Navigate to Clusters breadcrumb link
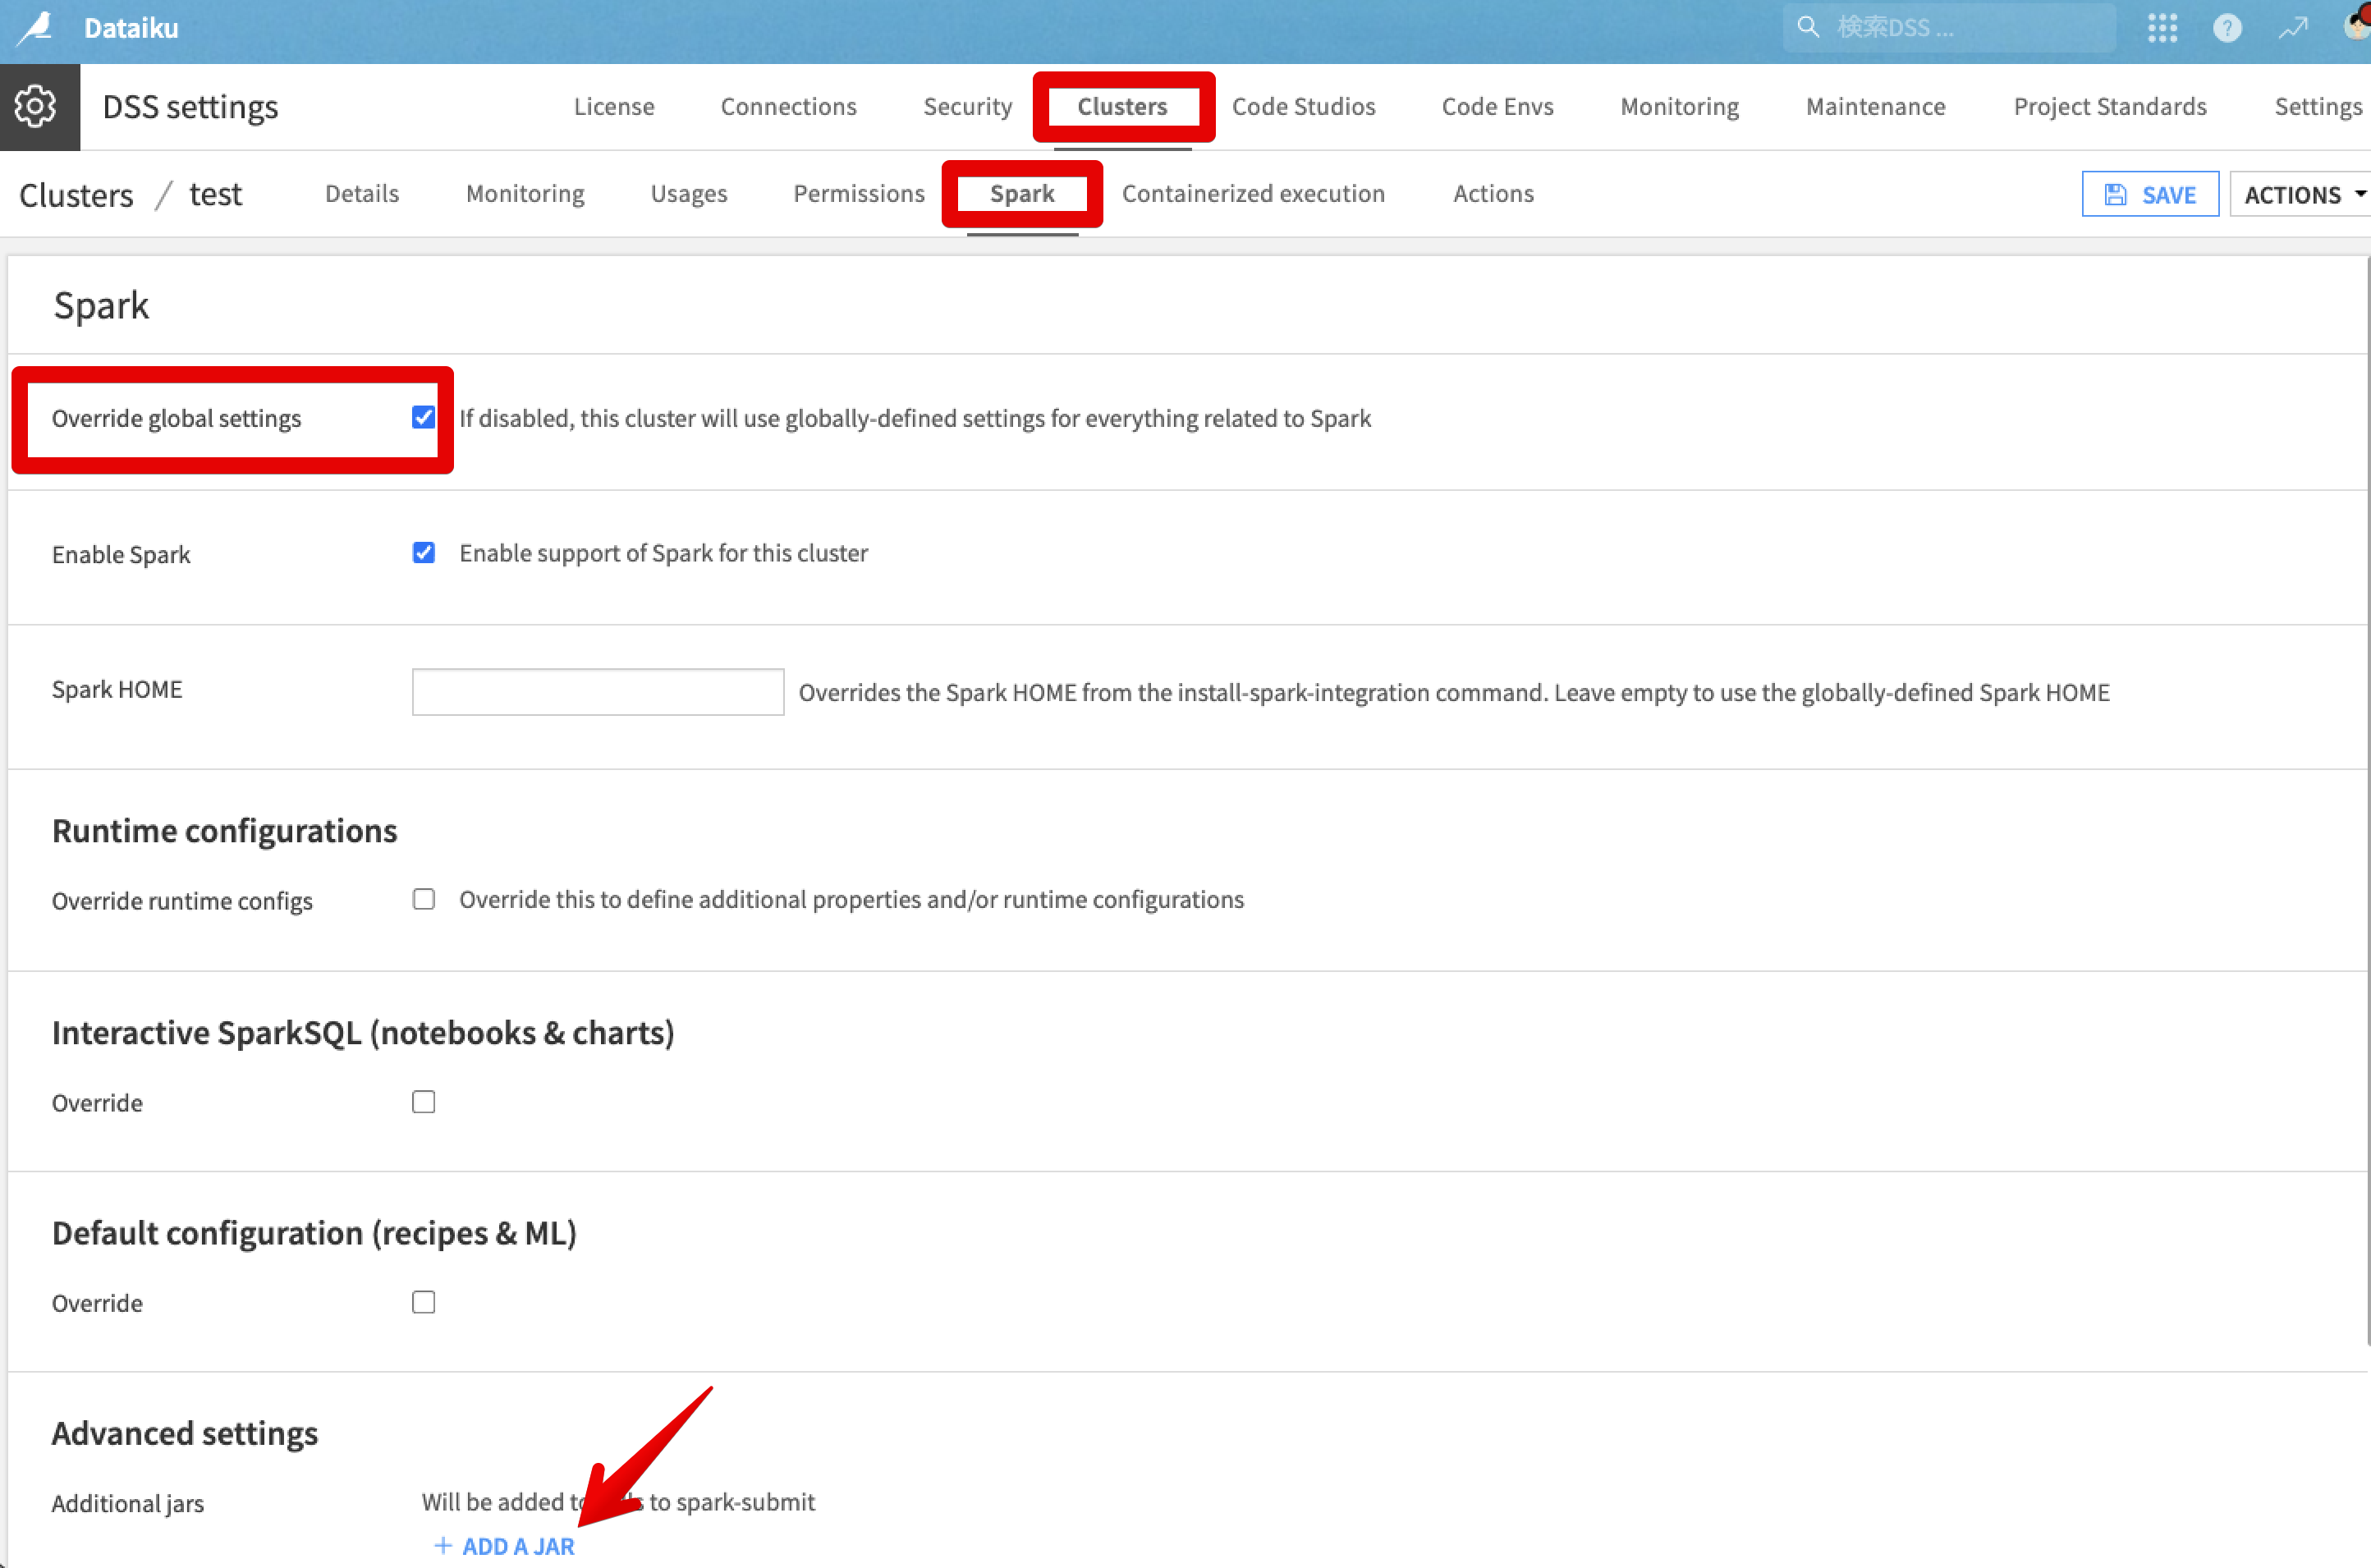 tap(76, 194)
